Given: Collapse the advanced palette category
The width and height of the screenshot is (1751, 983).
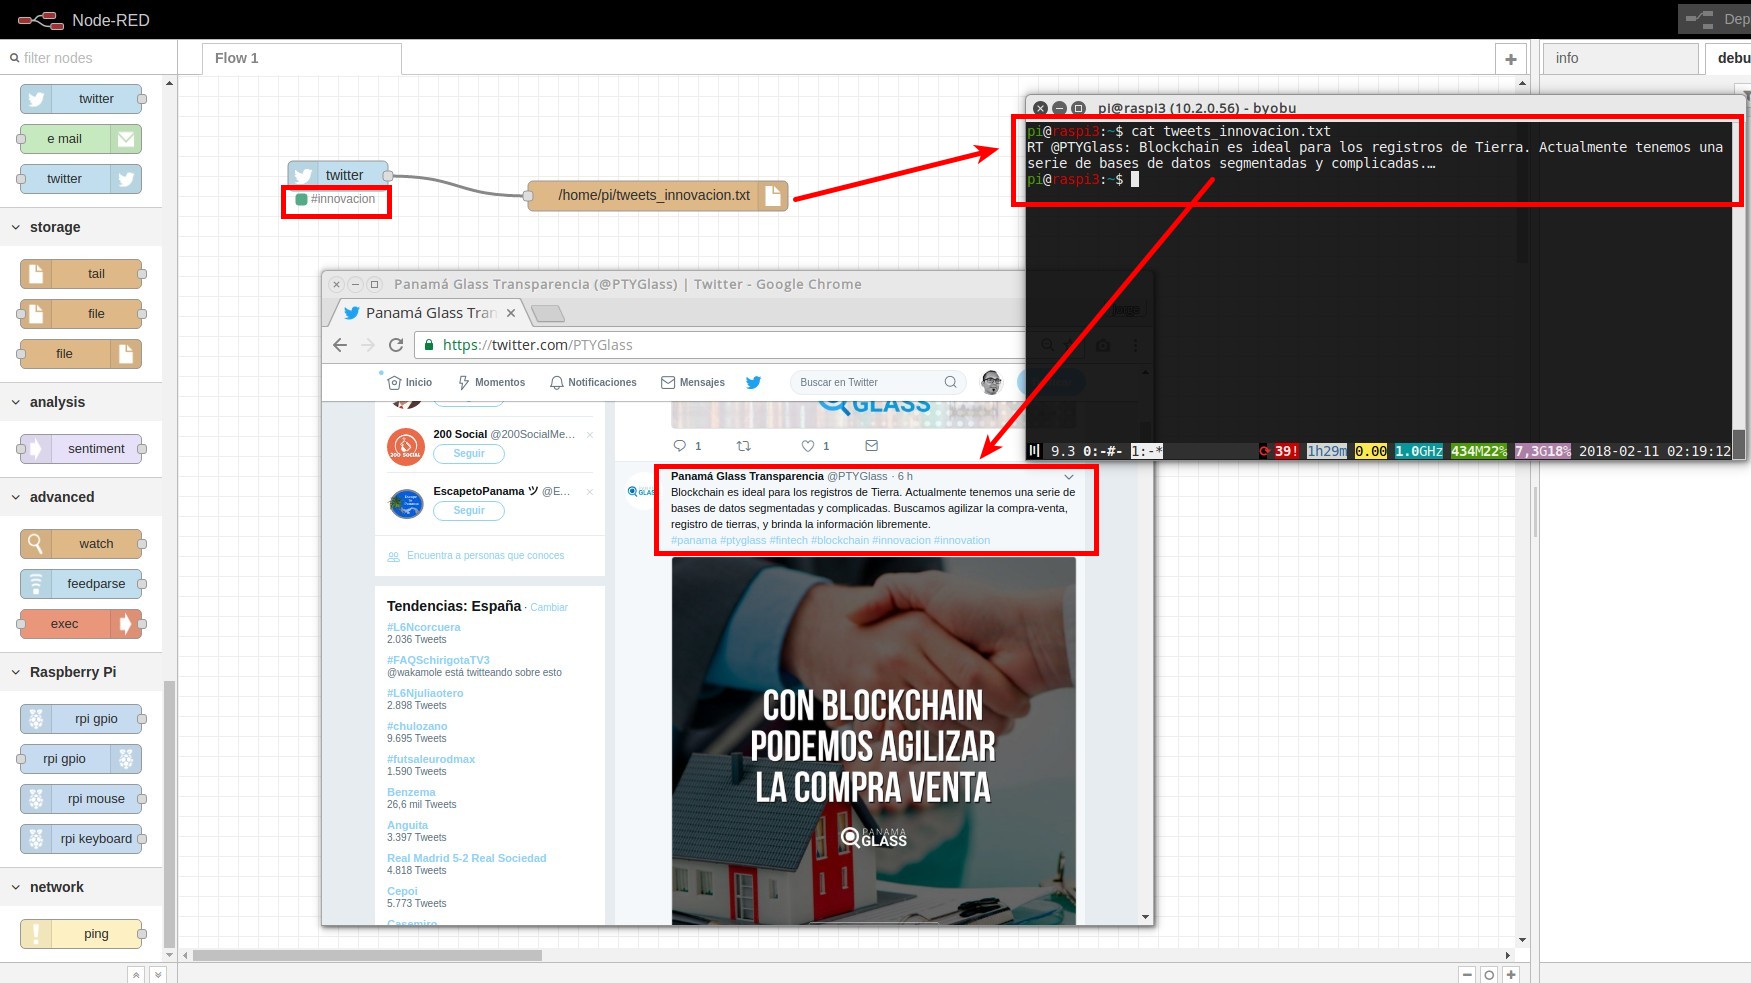Looking at the screenshot, I should (16, 497).
